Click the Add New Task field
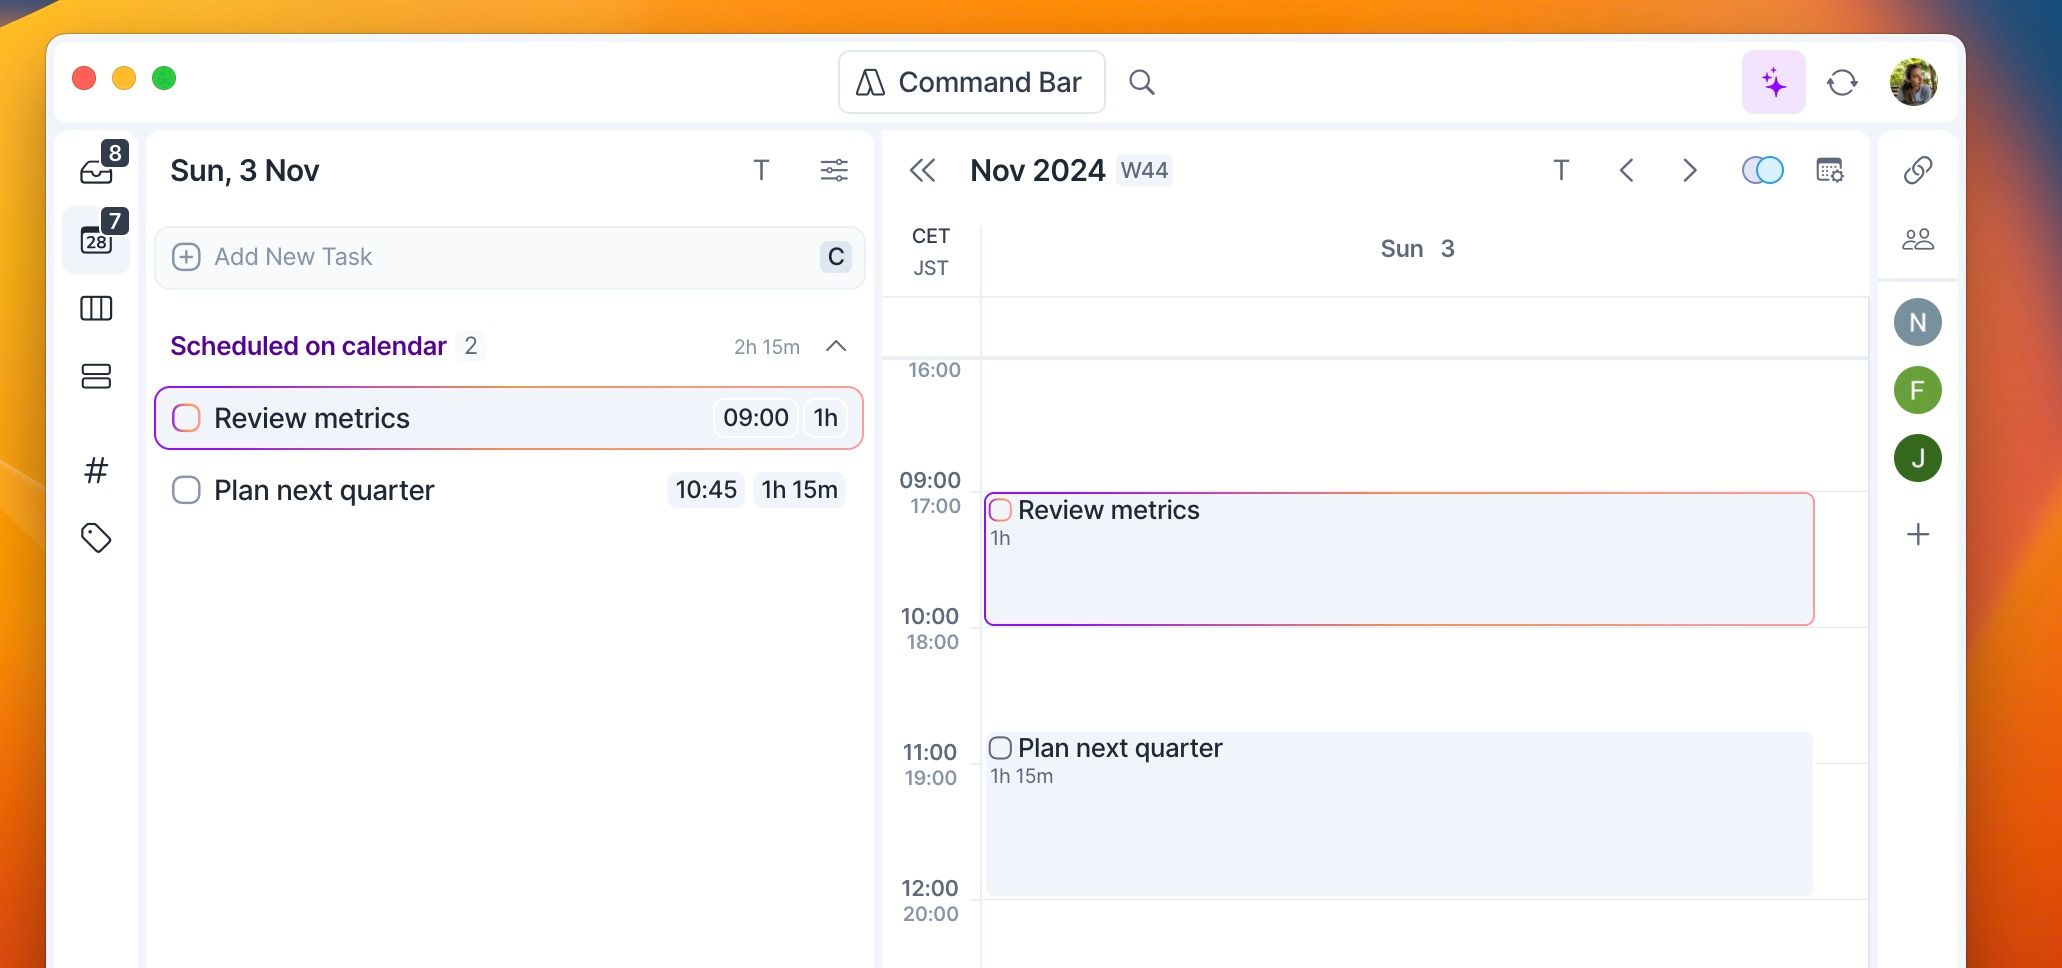Image resolution: width=2062 pixels, height=968 pixels. [x=509, y=257]
